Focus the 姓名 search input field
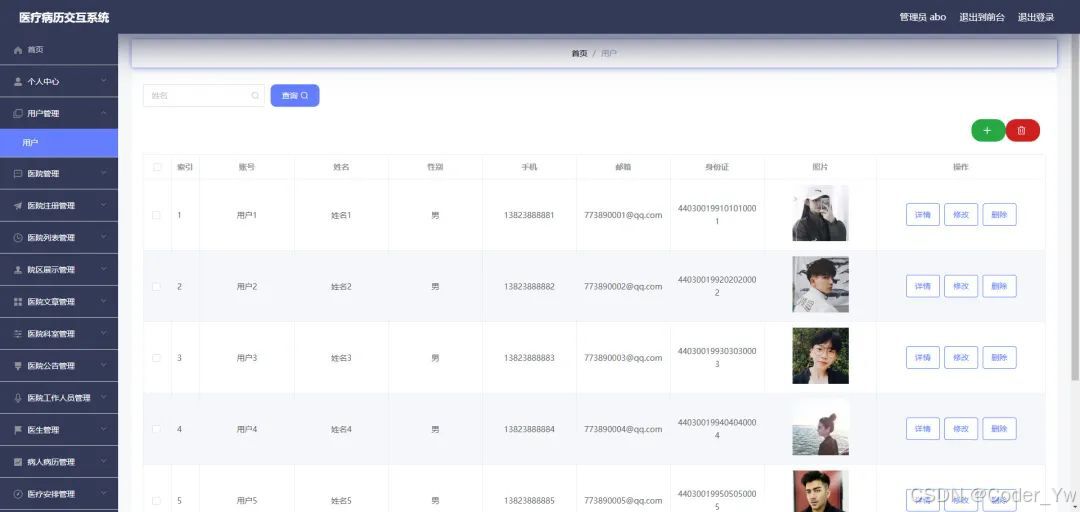 [x=204, y=96]
